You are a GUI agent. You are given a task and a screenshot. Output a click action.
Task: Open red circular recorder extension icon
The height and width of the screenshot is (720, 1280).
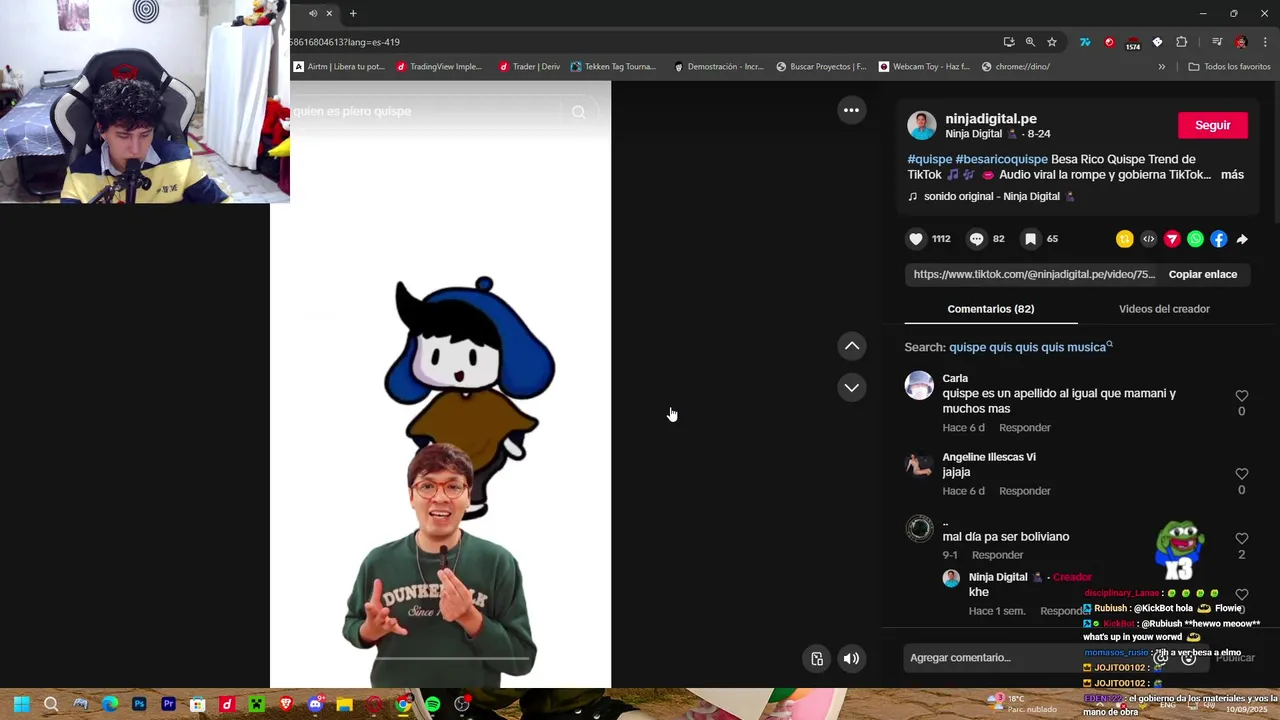pyautogui.click(x=1109, y=42)
